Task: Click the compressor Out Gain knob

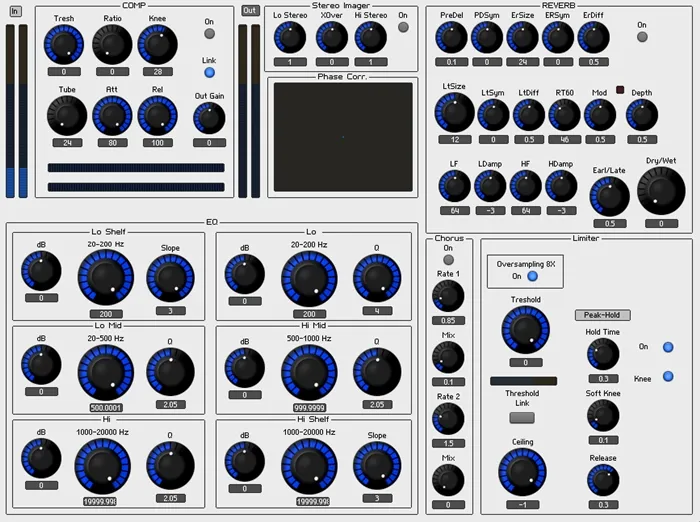Action: (209, 119)
